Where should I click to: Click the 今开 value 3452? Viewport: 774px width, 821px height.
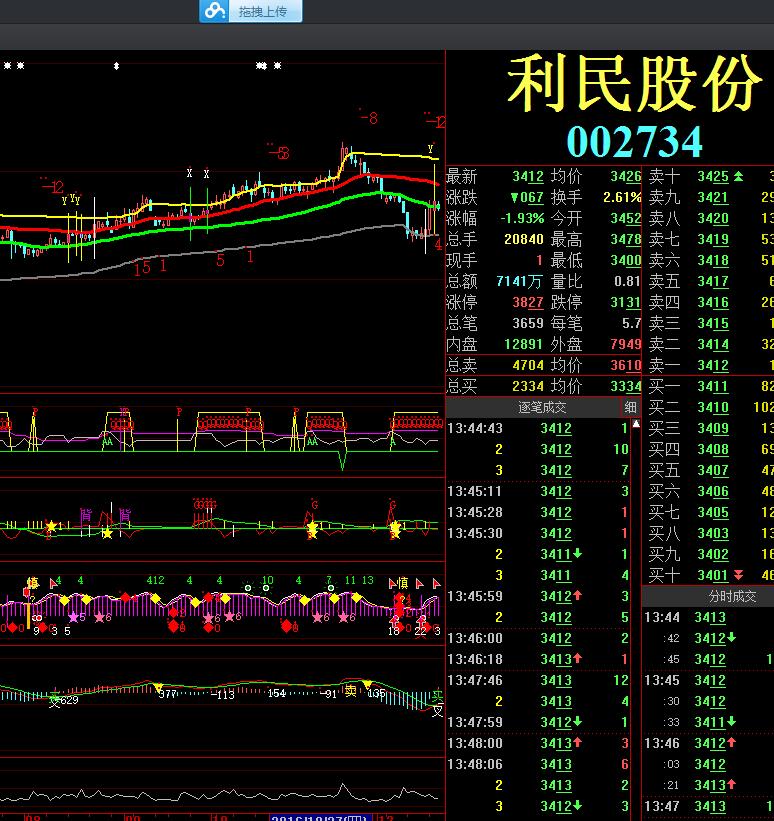click(626, 218)
